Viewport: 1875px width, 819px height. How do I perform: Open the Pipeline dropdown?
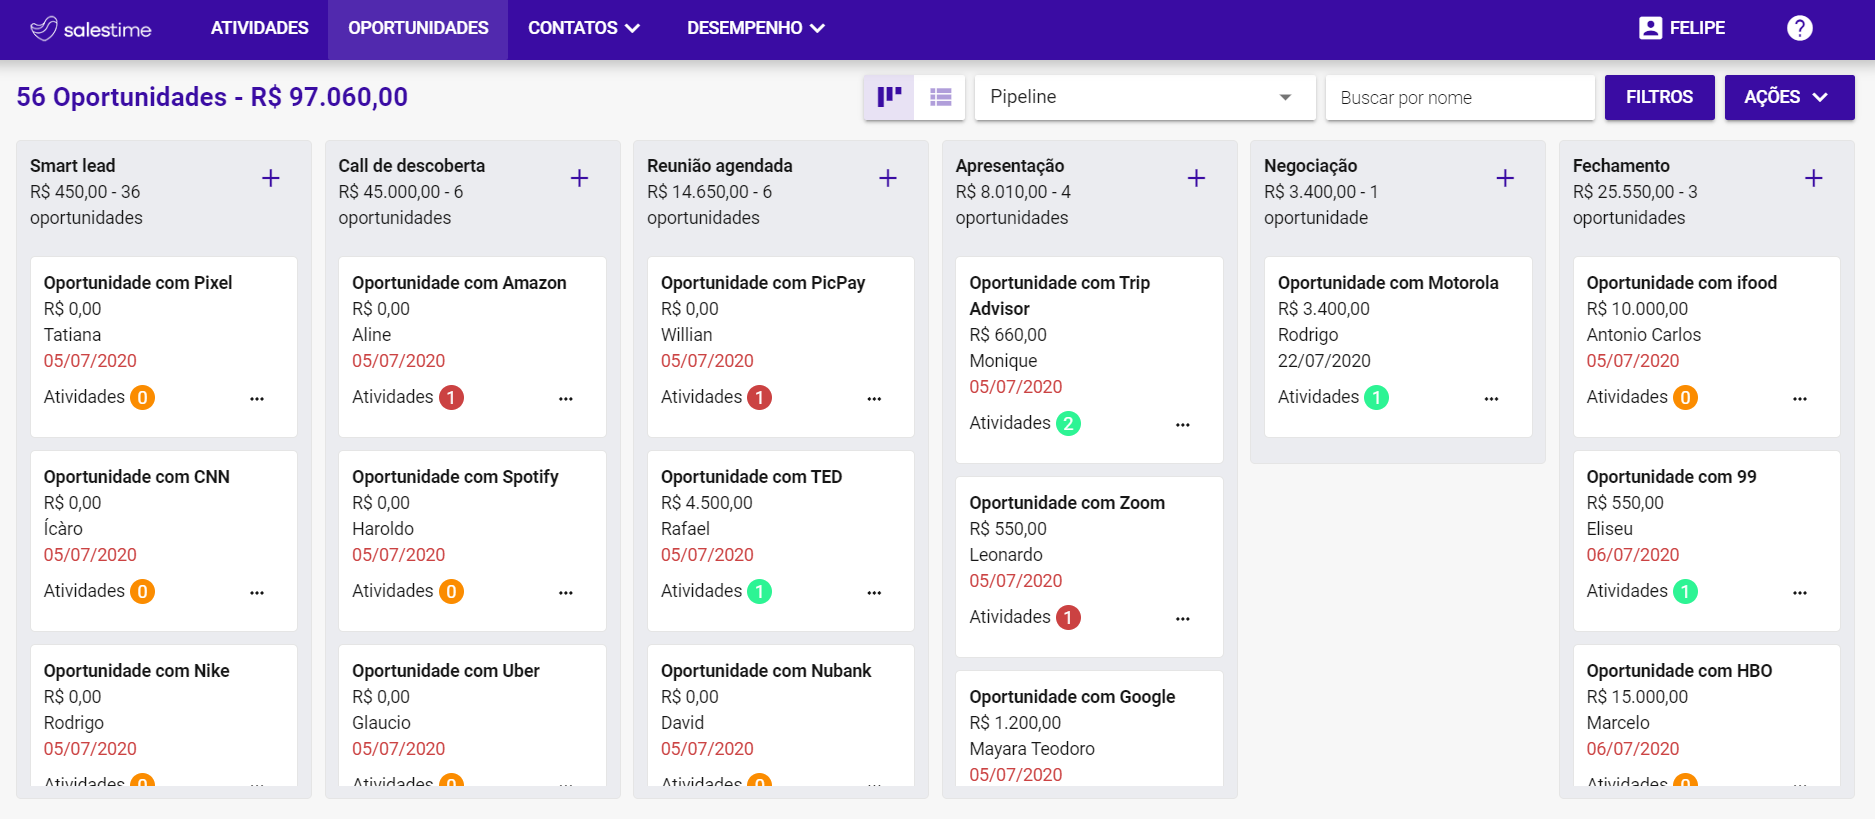pos(1145,97)
